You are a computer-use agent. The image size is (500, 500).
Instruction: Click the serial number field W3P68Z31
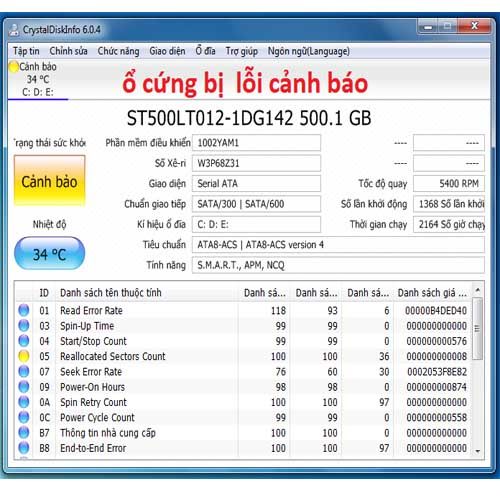256,163
